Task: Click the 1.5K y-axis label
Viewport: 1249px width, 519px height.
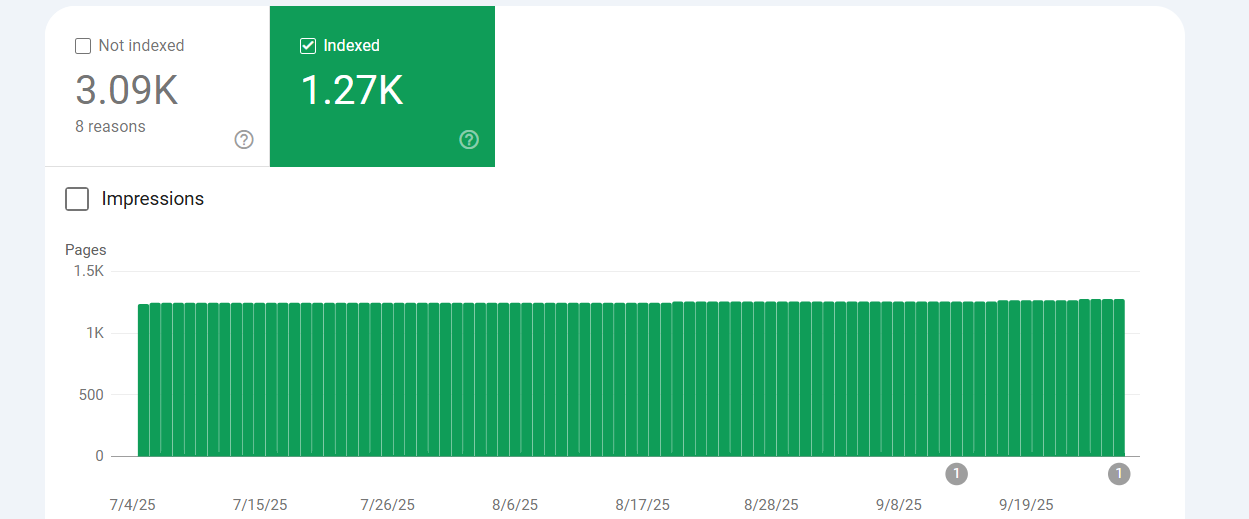Action: click(89, 271)
